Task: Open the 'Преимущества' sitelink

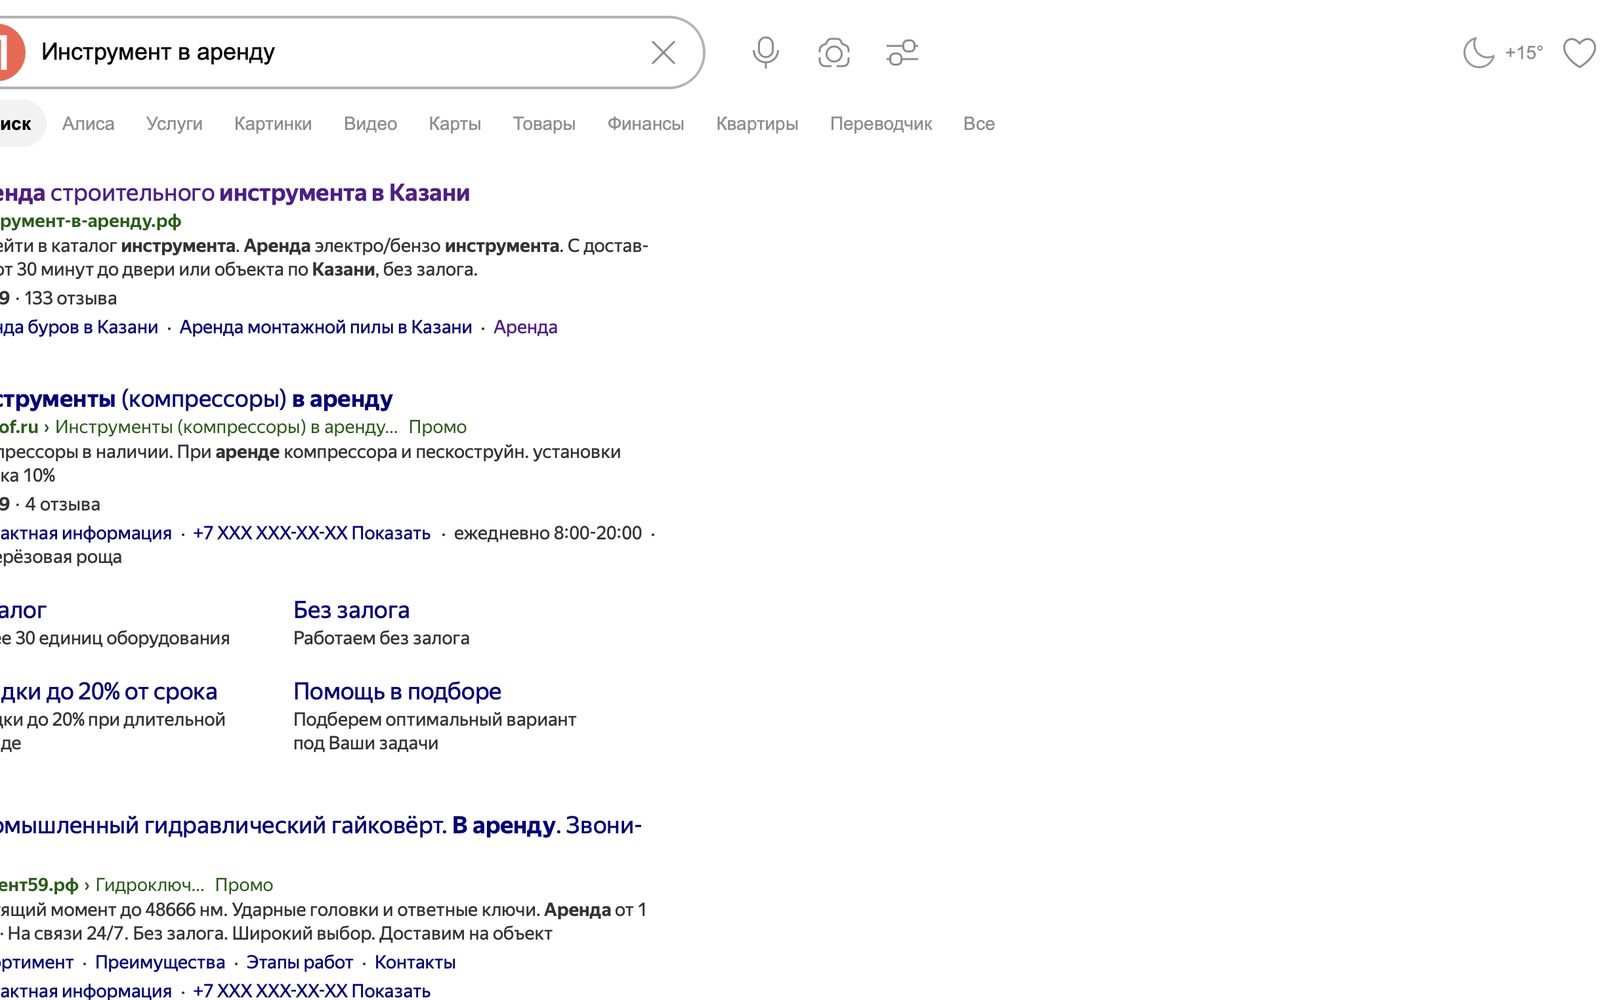Action: [x=160, y=962]
